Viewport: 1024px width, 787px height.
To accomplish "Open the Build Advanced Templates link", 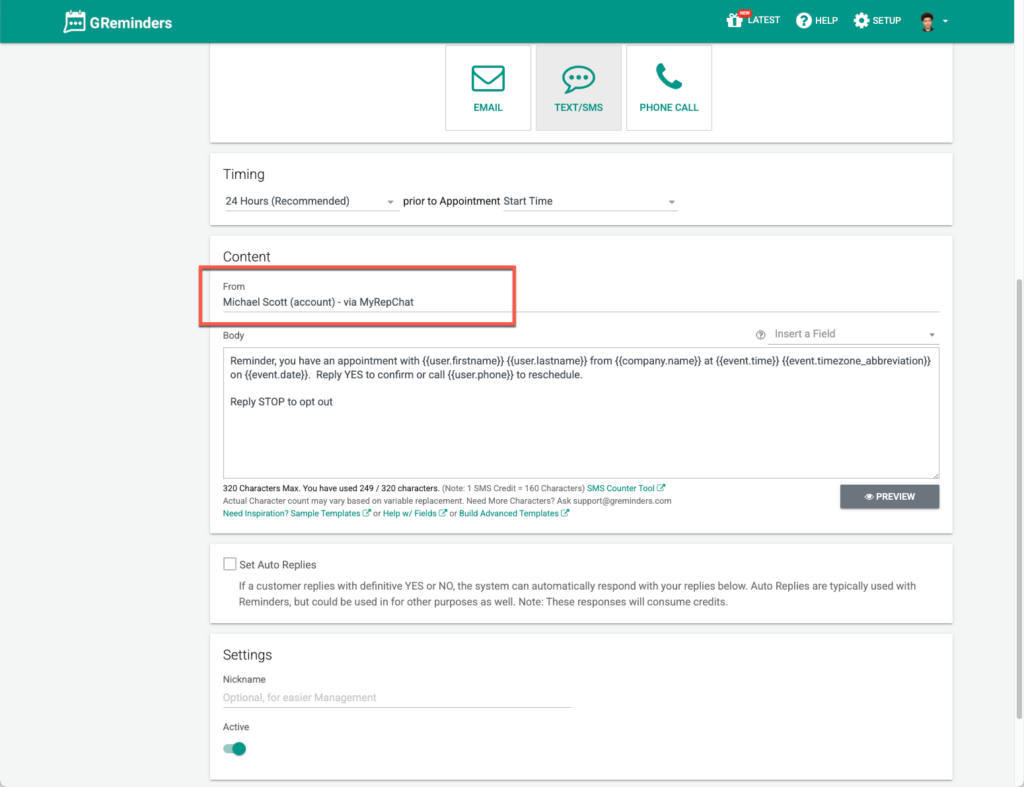I will (x=509, y=513).
